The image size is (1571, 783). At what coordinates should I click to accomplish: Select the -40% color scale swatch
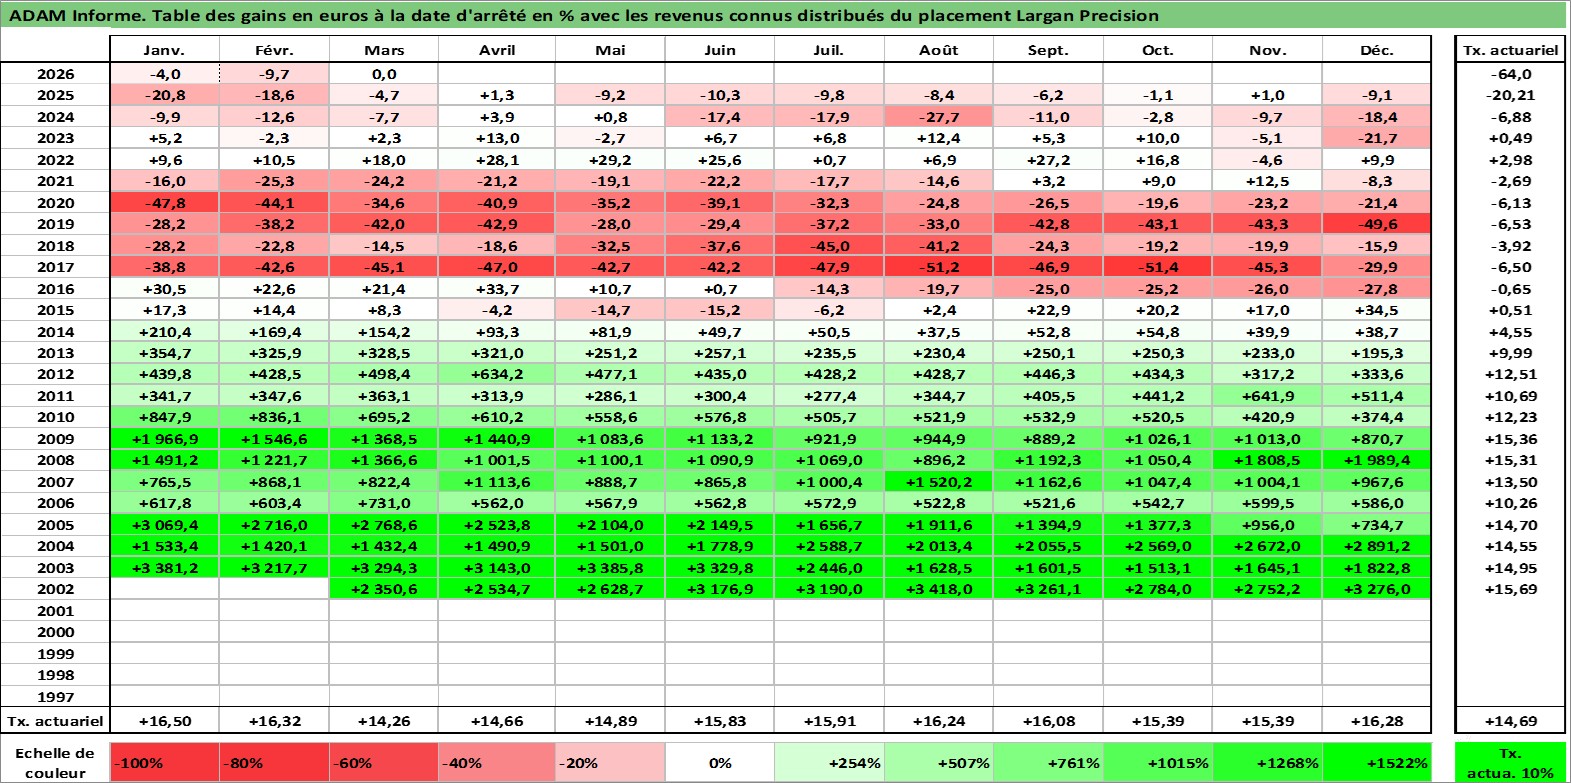pyautogui.click(x=497, y=762)
